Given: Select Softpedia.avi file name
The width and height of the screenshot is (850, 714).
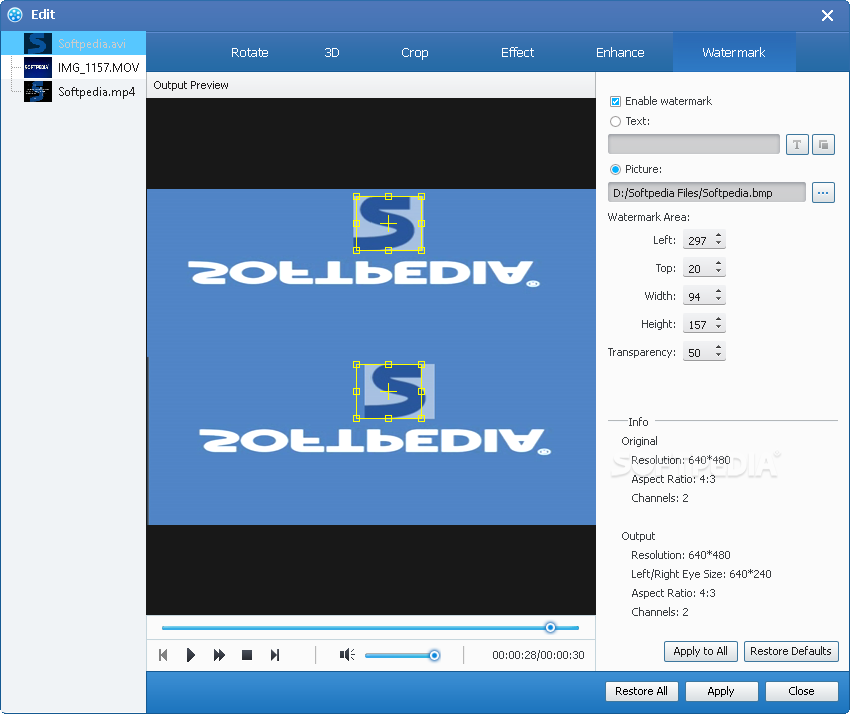Looking at the screenshot, I should coord(92,43).
